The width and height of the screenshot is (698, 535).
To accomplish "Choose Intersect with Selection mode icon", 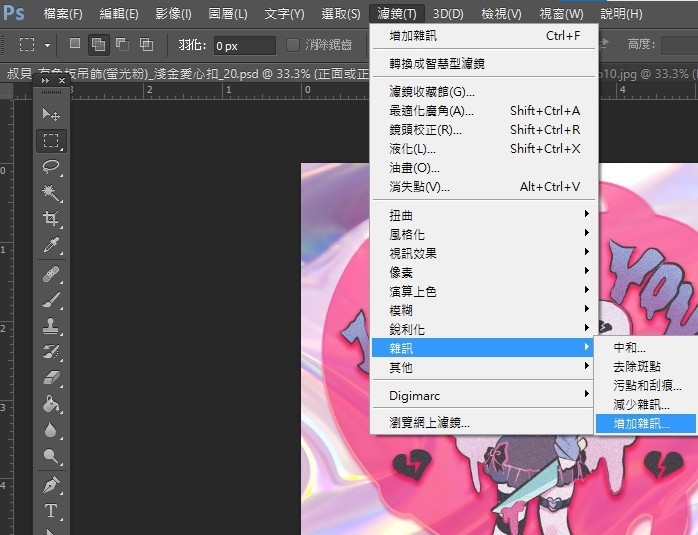I will (x=146, y=44).
